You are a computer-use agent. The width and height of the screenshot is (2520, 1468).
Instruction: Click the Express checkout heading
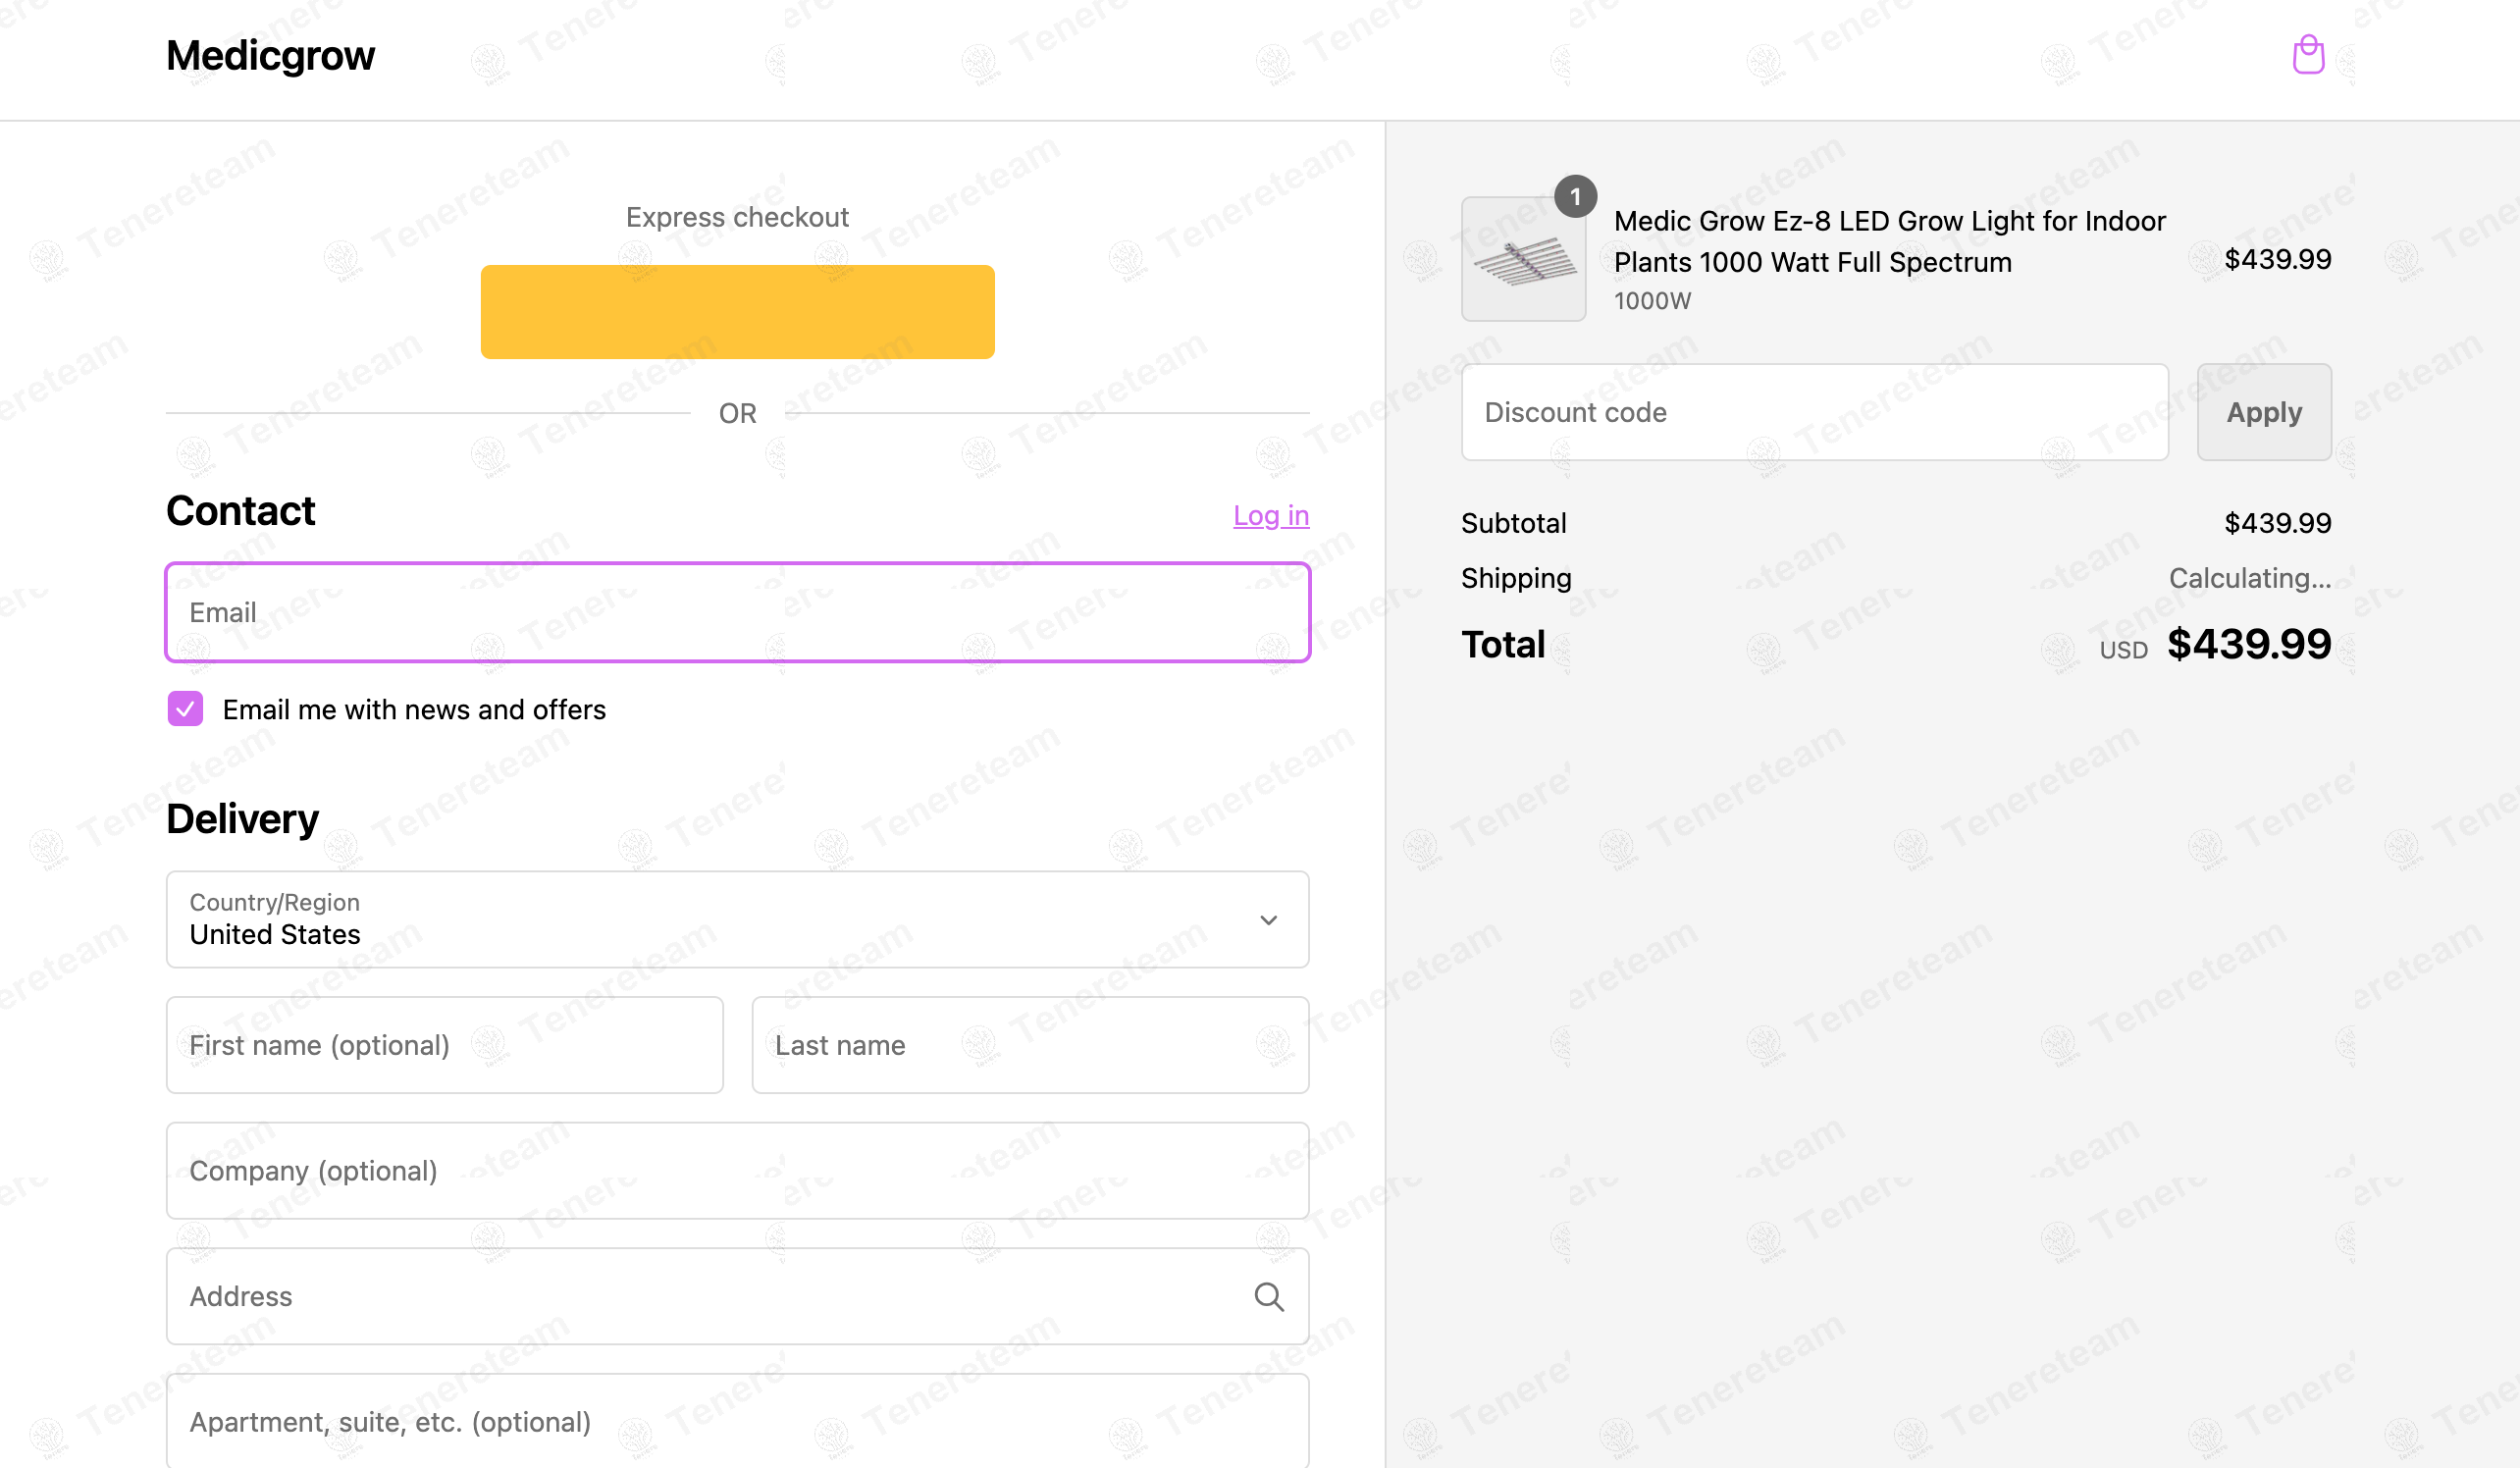click(737, 217)
